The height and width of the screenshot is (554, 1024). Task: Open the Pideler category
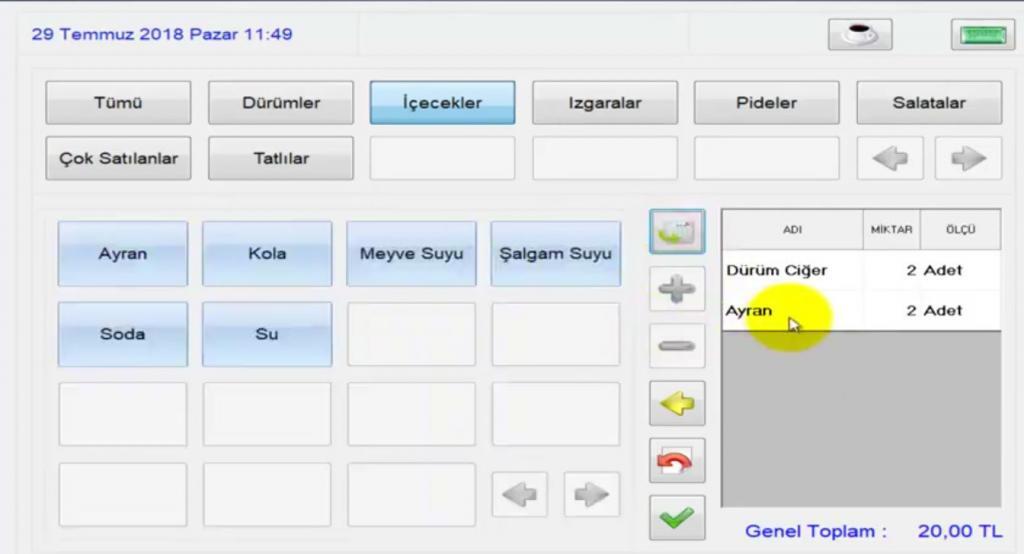[x=767, y=103]
